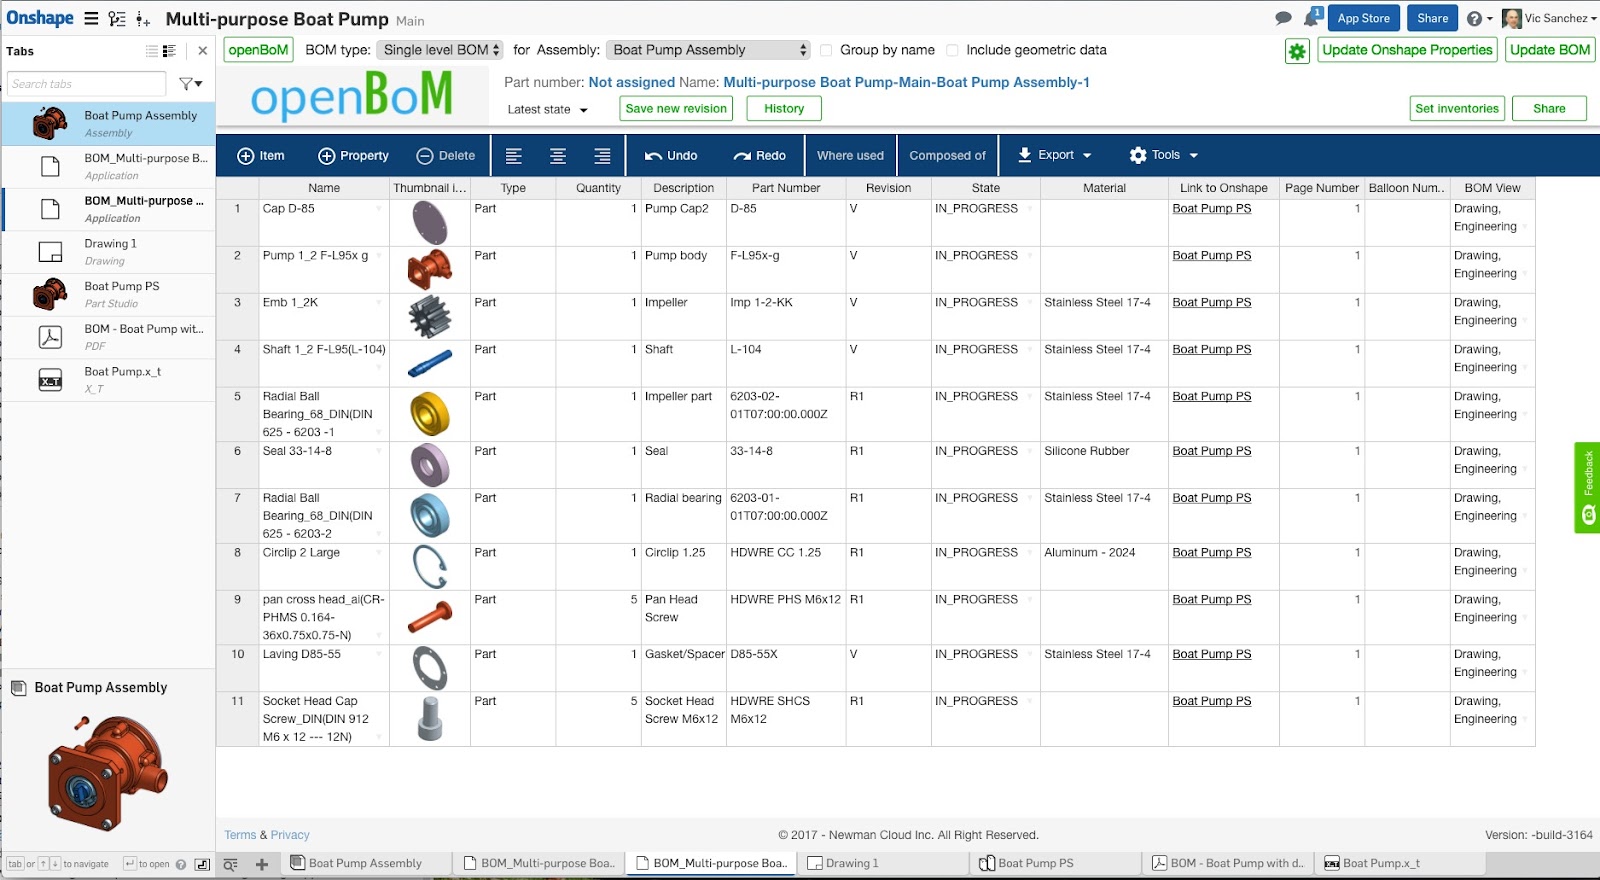Image resolution: width=1600 pixels, height=880 pixels.
Task: Select Boat Pump.x_t in Tabs panel
Action: tap(108, 380)
